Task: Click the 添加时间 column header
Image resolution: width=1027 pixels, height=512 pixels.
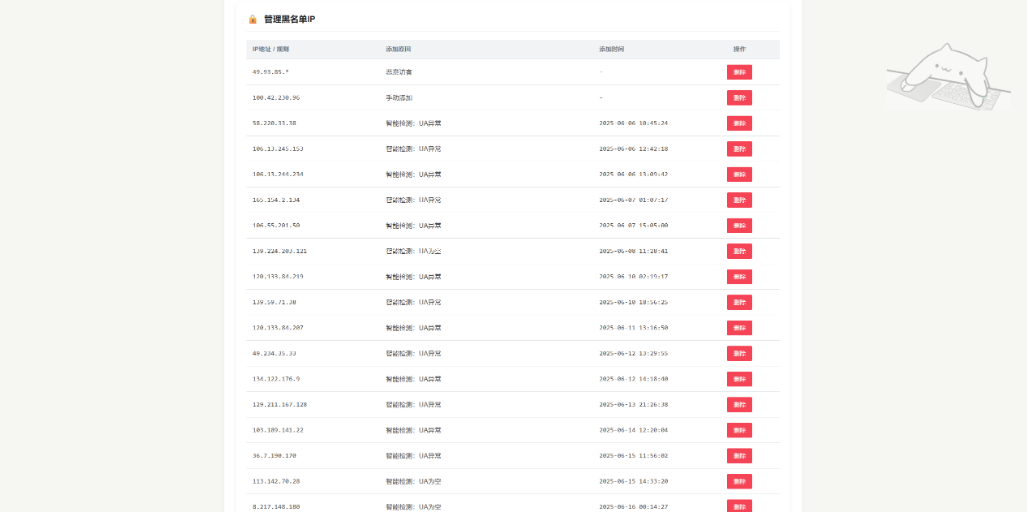Action: coord(611,49)
